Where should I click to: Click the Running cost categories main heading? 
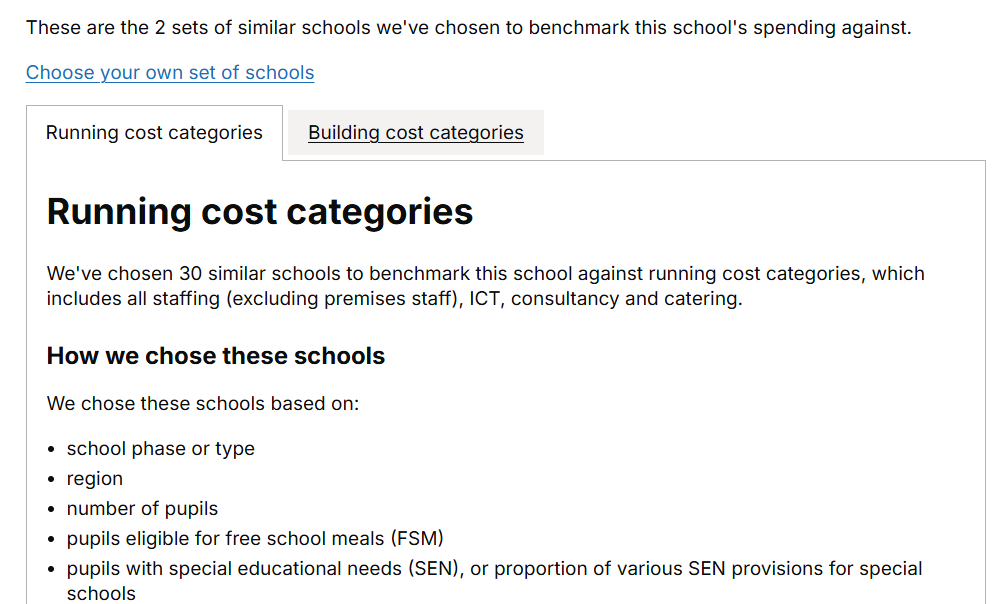point(260,212)
